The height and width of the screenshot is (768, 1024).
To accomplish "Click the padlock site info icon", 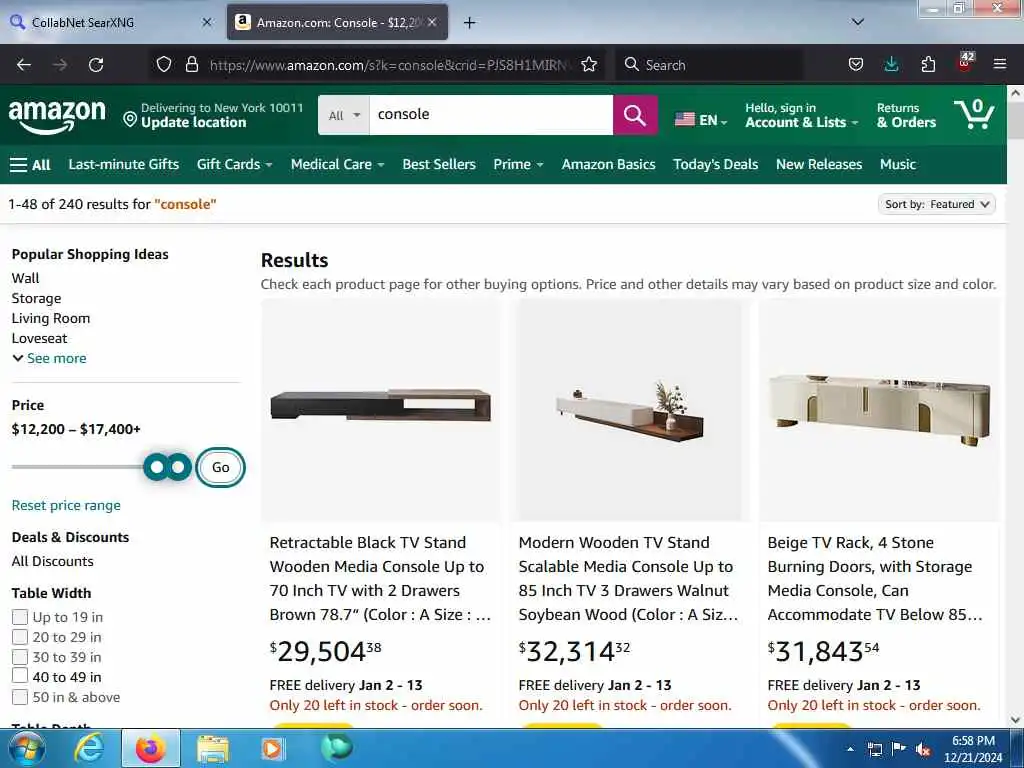I will pyautogui.click(x=191, y=64).
